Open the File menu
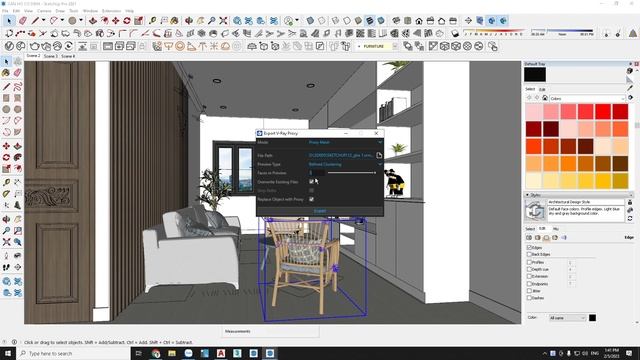Screen dimensions: 640x360 (5, 11)
